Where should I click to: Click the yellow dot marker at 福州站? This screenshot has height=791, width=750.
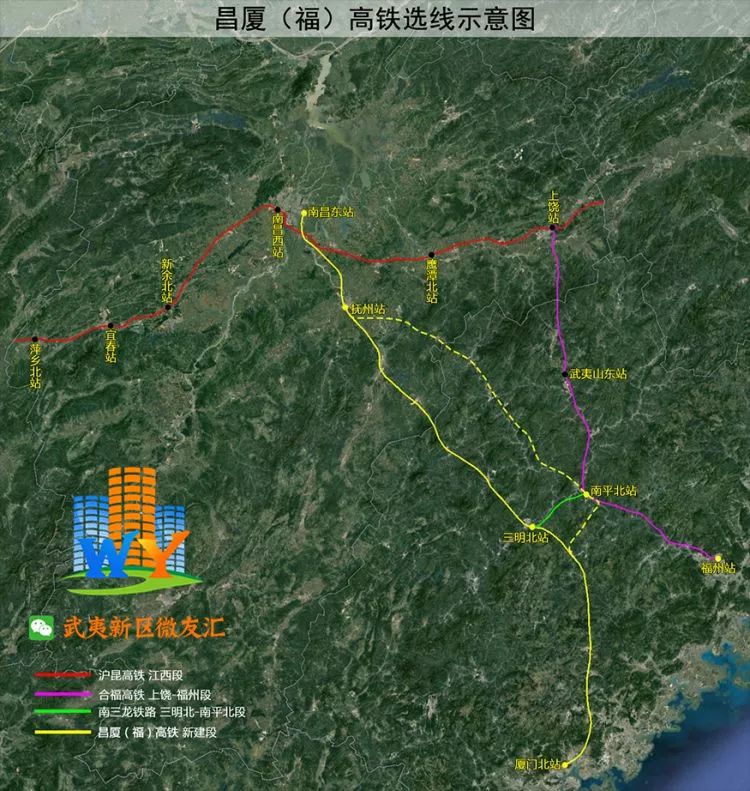(x=718, y=558)
